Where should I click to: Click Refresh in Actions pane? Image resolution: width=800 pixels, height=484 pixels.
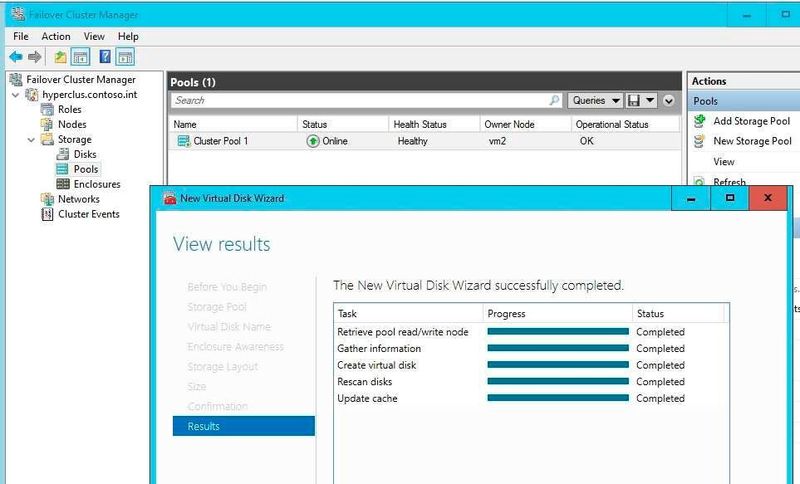coord(729,182)
